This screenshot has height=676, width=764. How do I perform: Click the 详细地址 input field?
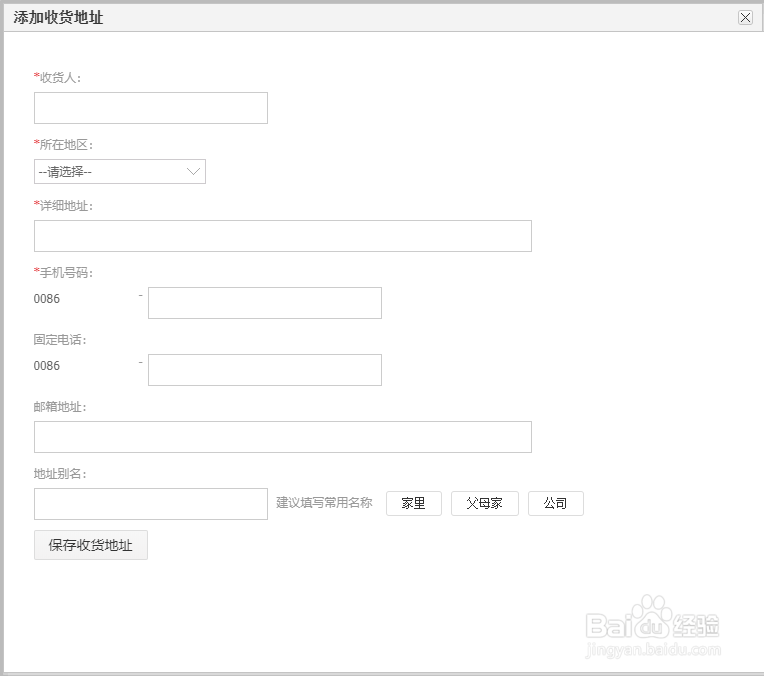tap(283, 236)
